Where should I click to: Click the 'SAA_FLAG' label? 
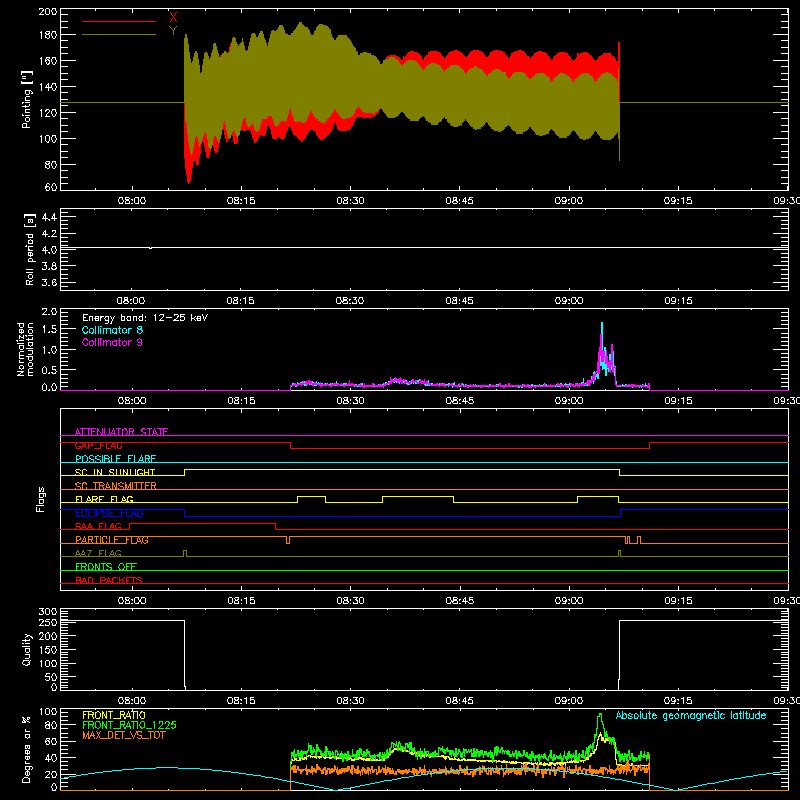(98, 526)
